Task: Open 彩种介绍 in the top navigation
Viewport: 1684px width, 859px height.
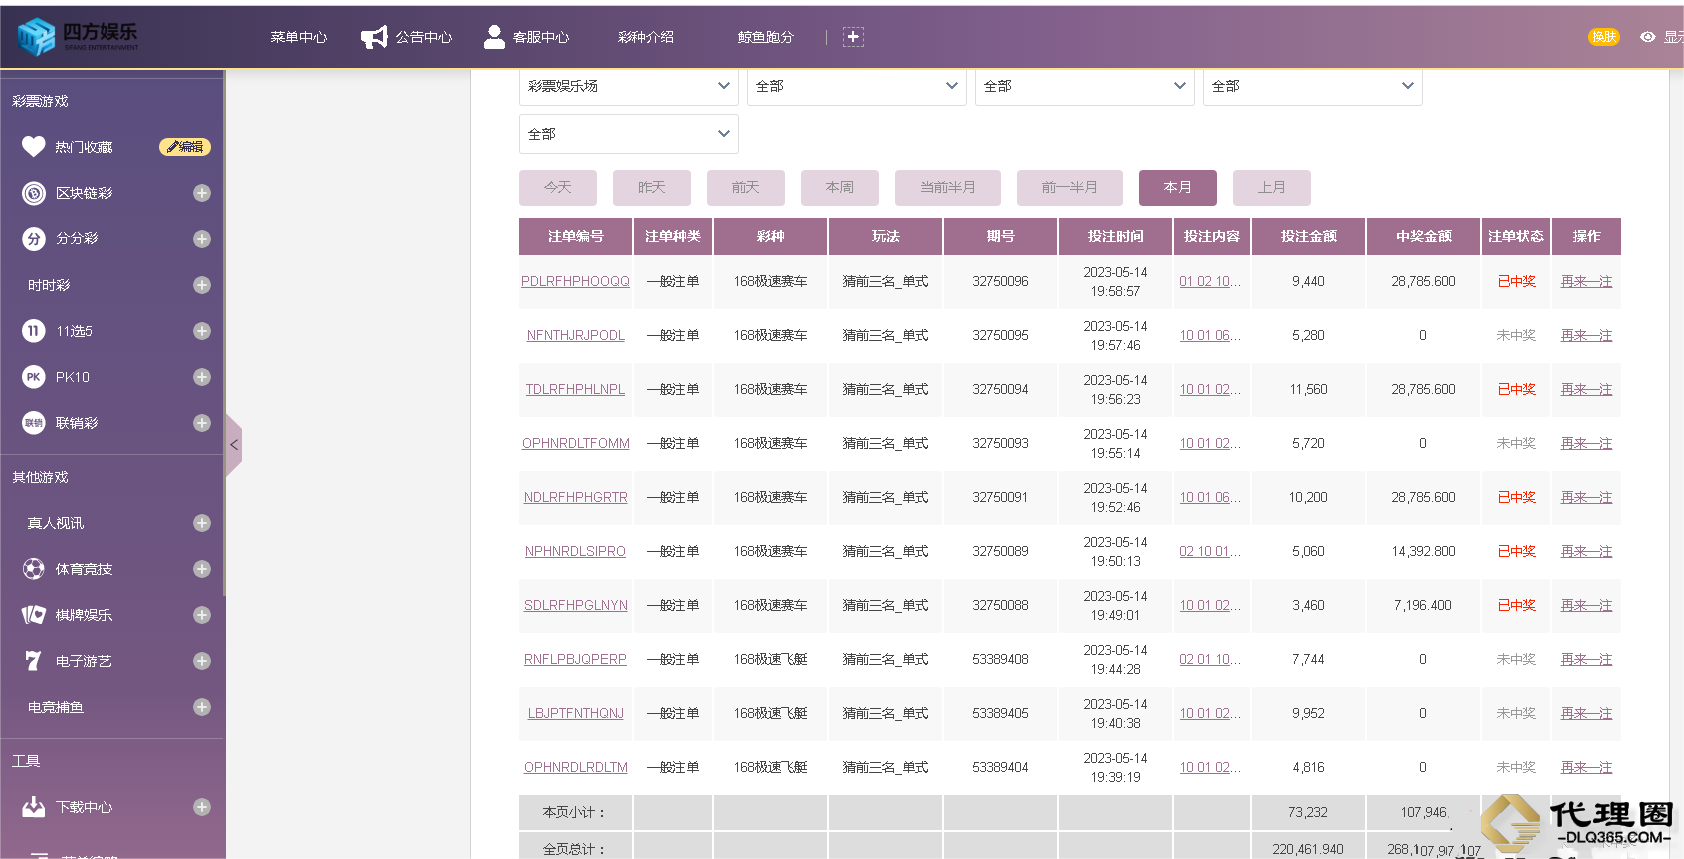Action: (x=646, y=37)
